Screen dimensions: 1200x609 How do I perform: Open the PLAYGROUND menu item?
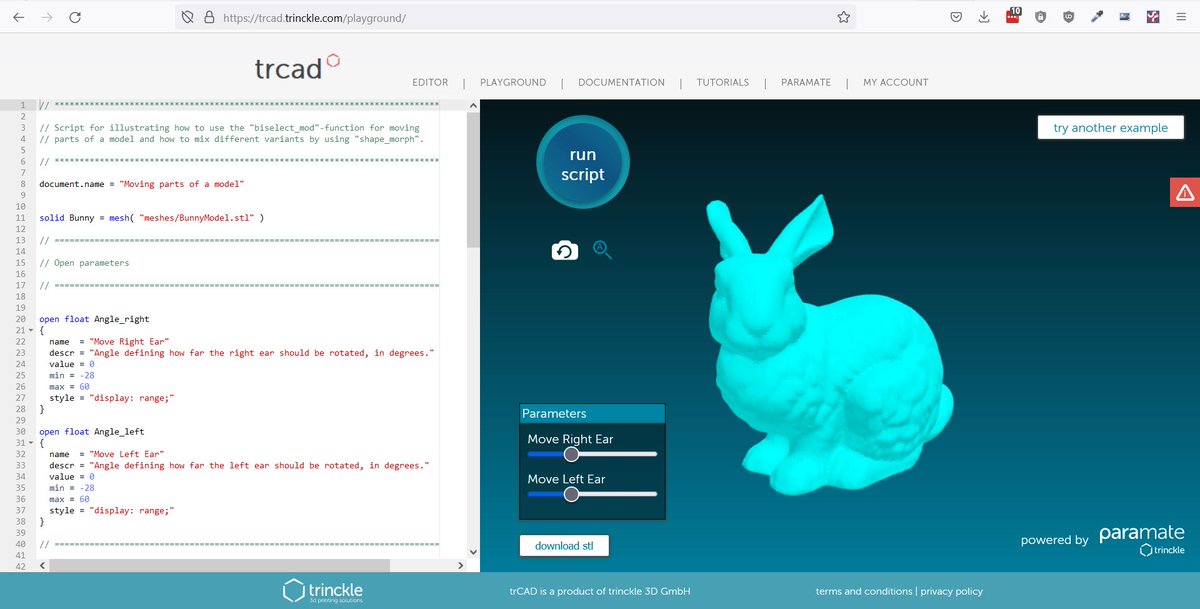click(513, 82)
